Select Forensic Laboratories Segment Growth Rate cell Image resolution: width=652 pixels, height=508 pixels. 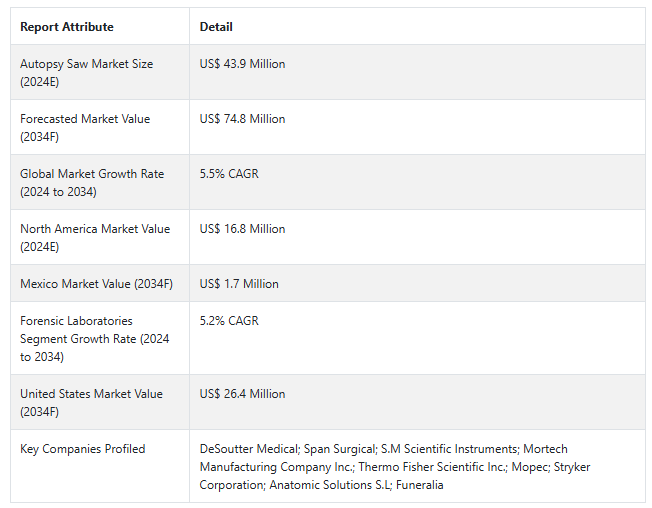tap(100, 338)
